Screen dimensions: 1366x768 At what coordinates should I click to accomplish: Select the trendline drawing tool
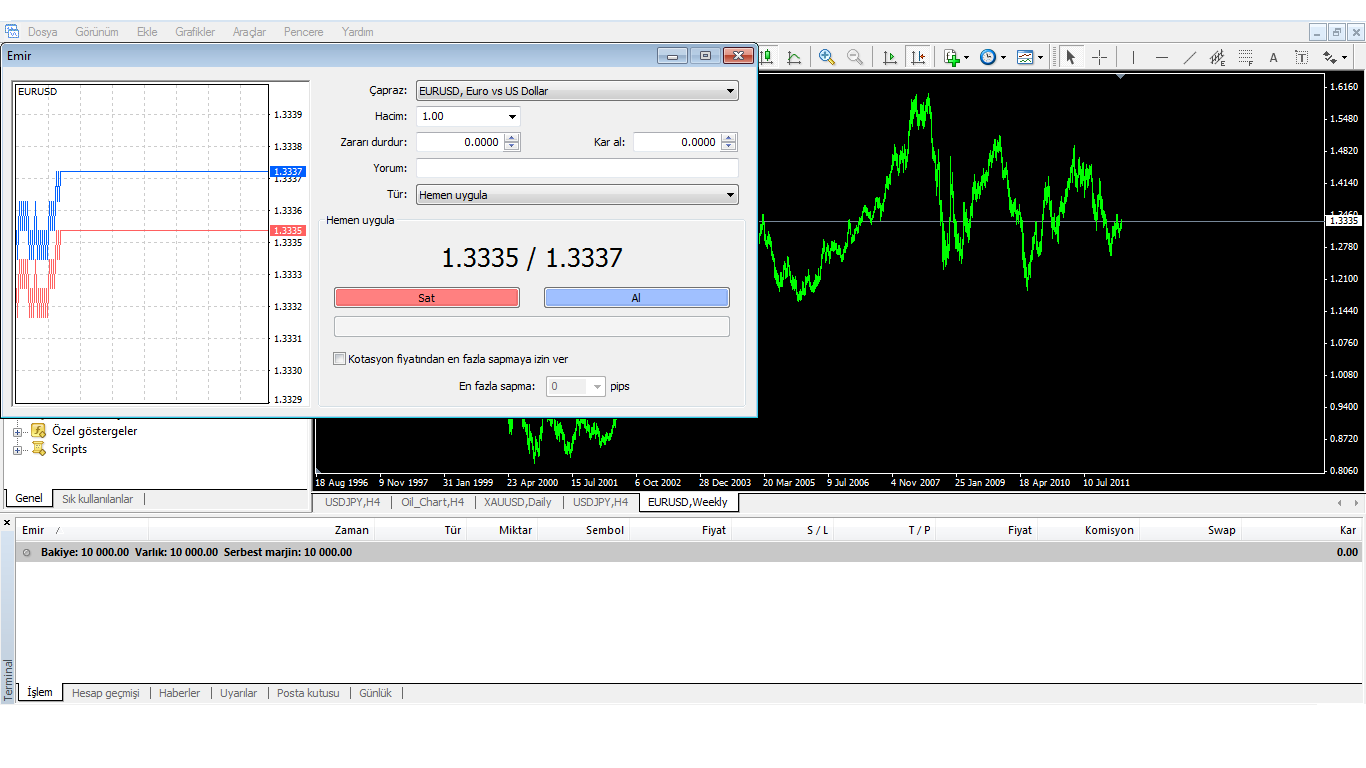[x=1190, y=57]
